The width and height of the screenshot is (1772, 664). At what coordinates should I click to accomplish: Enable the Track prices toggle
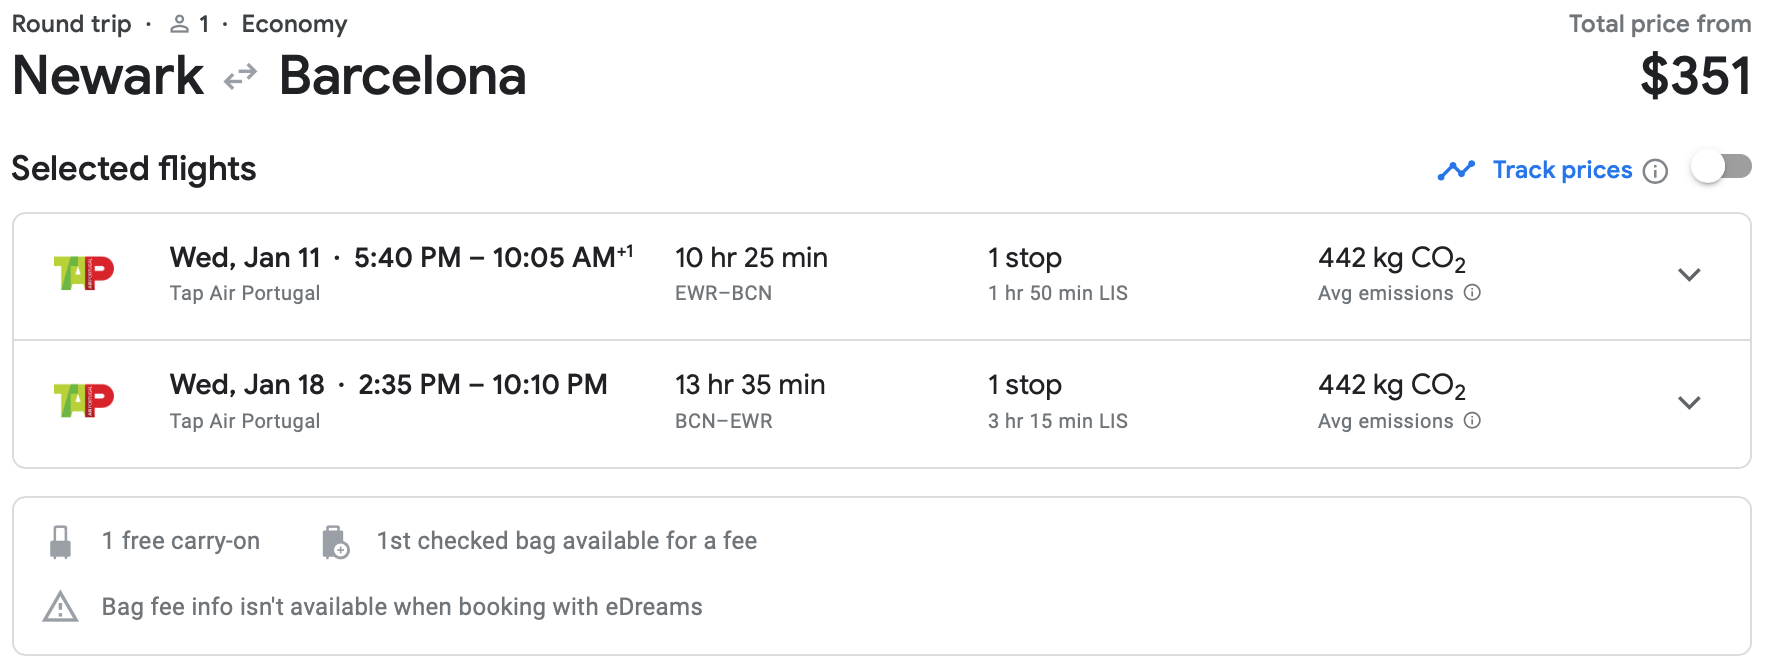coord(1721,167)
